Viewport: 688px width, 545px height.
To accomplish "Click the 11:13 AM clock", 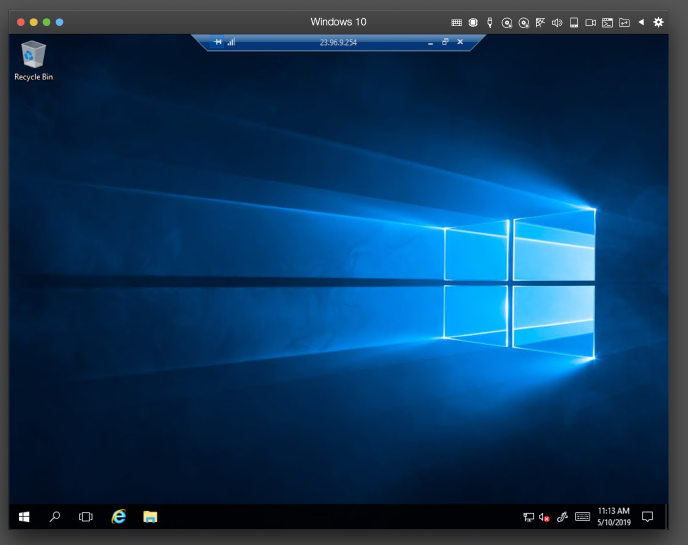I will pos(614,516).
